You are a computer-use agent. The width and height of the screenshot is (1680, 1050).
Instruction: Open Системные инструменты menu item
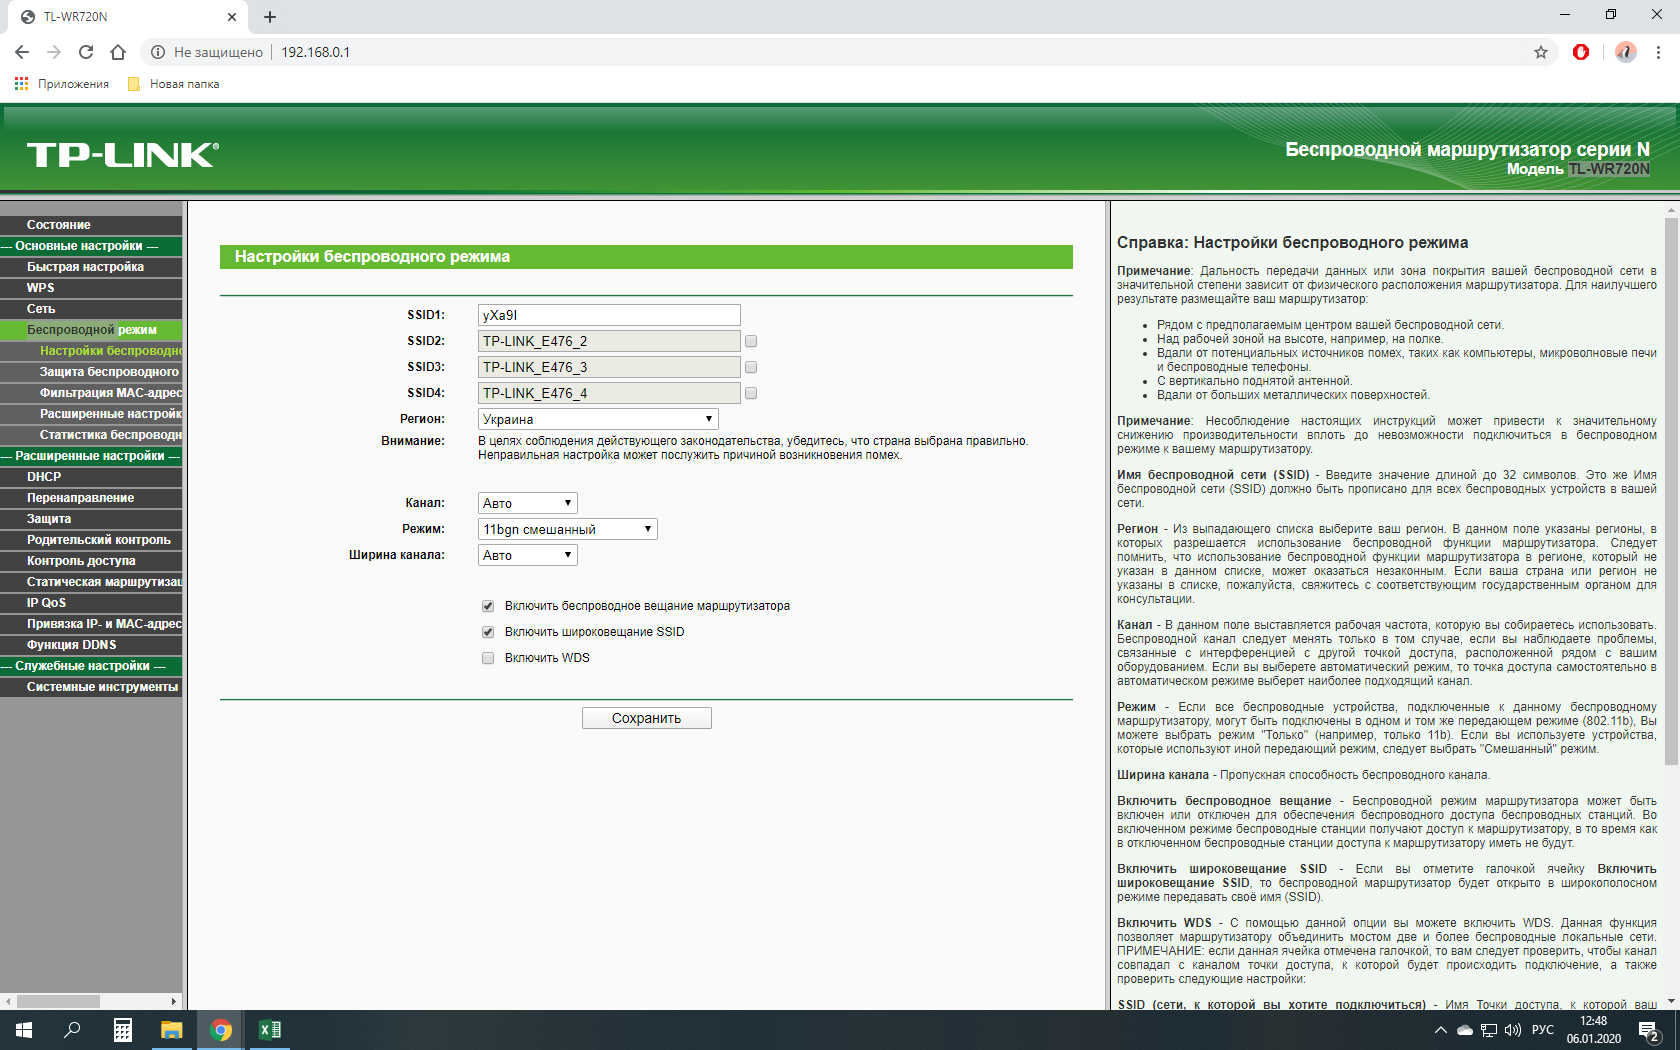91,687
